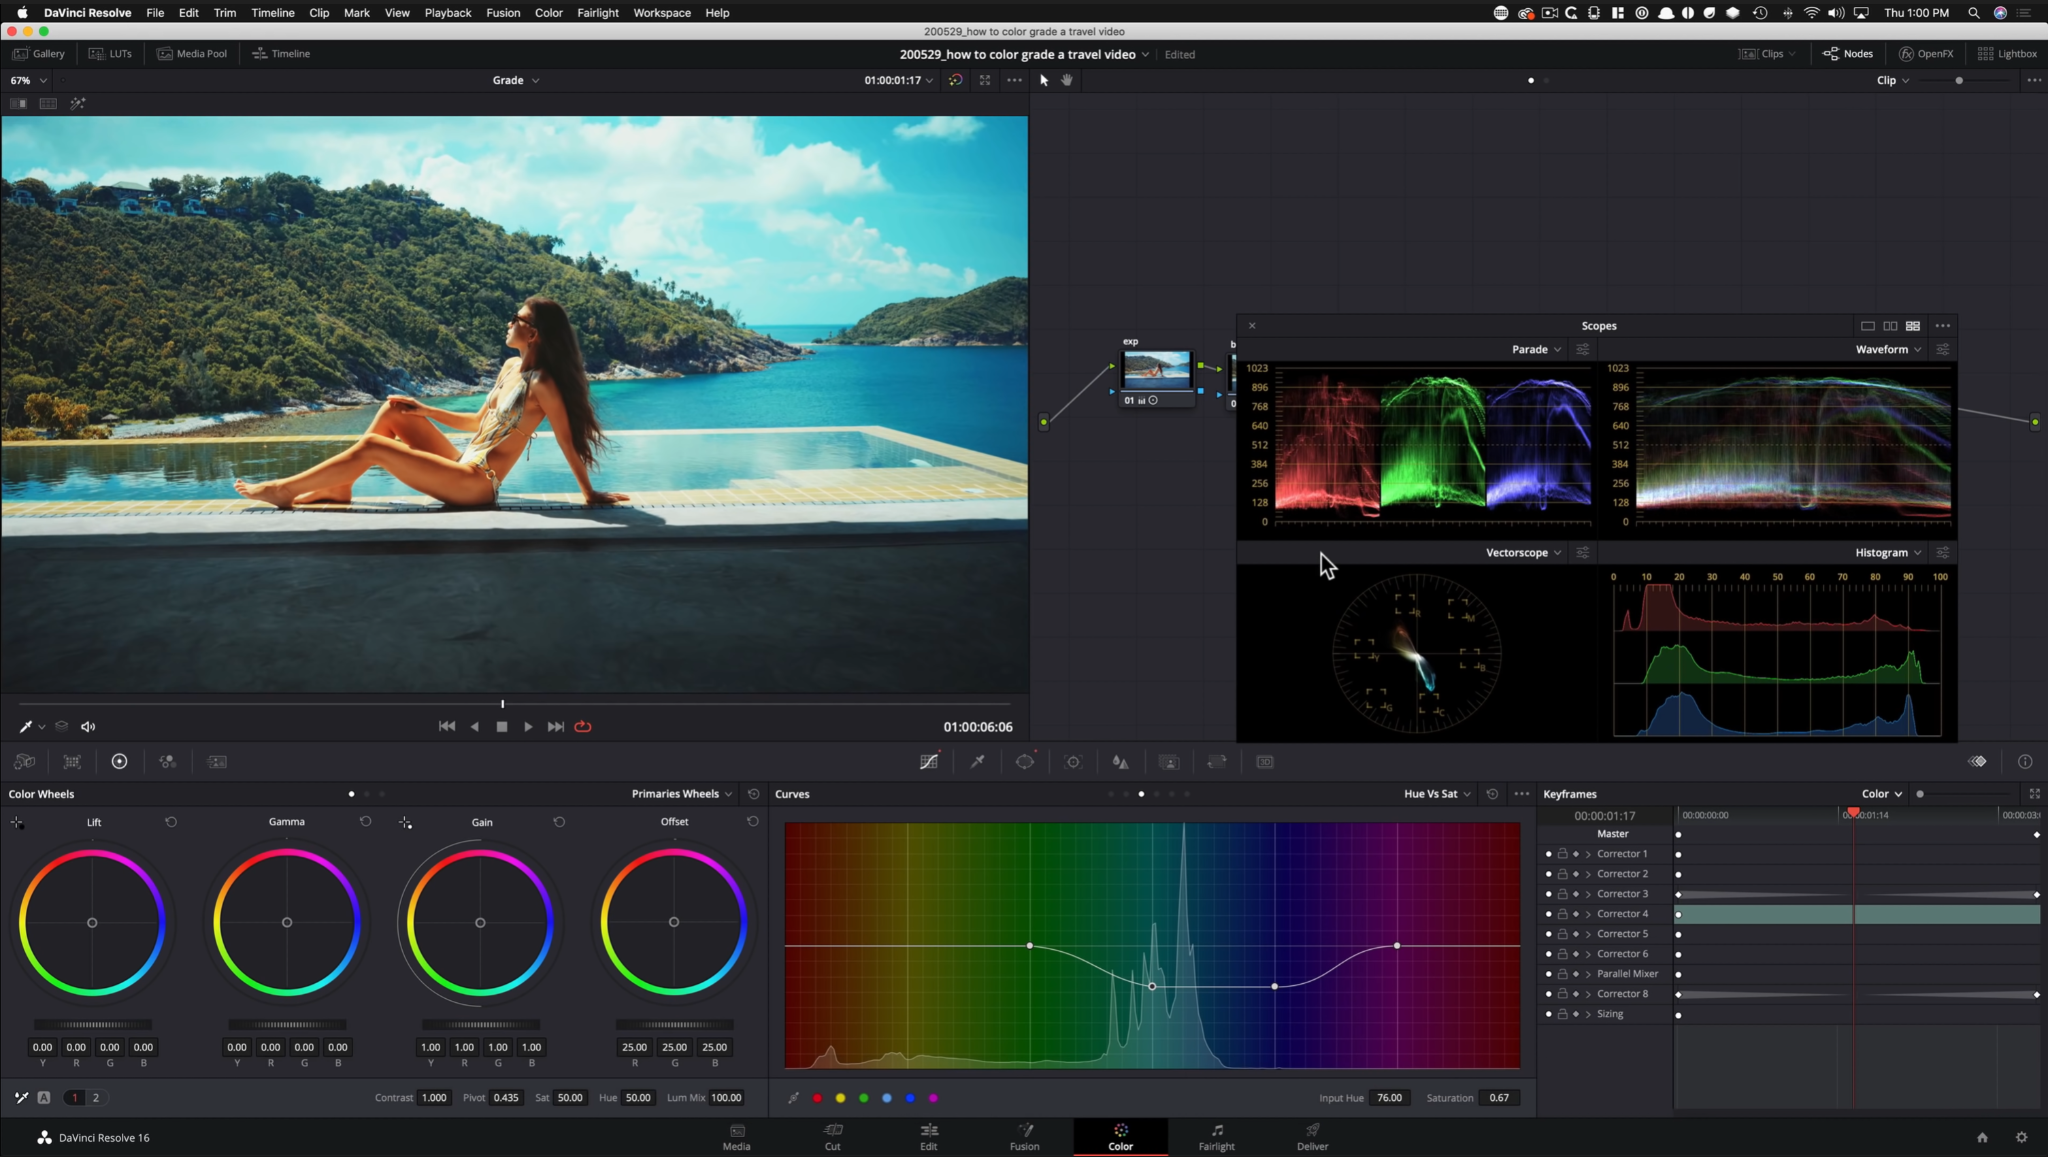This screenshot has height=1157, width=2048.
Task: Expand the Corrector 3 keyframe track
Action: coord(1588,894)
